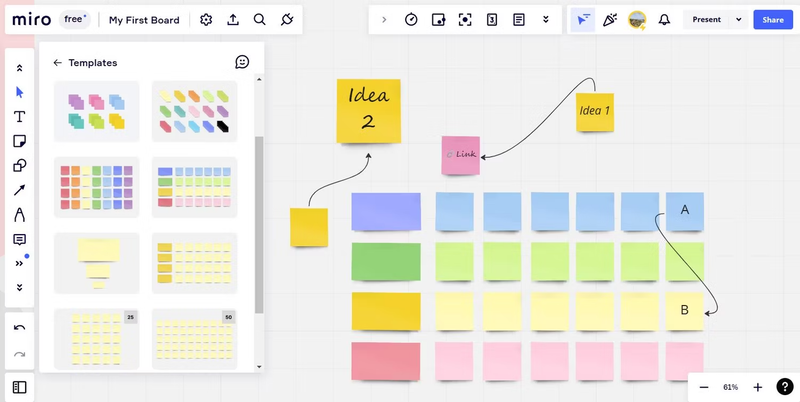This screenshot has width=800, height=402.
Task: Select the purple header sticky note
Action: point(386,211)
